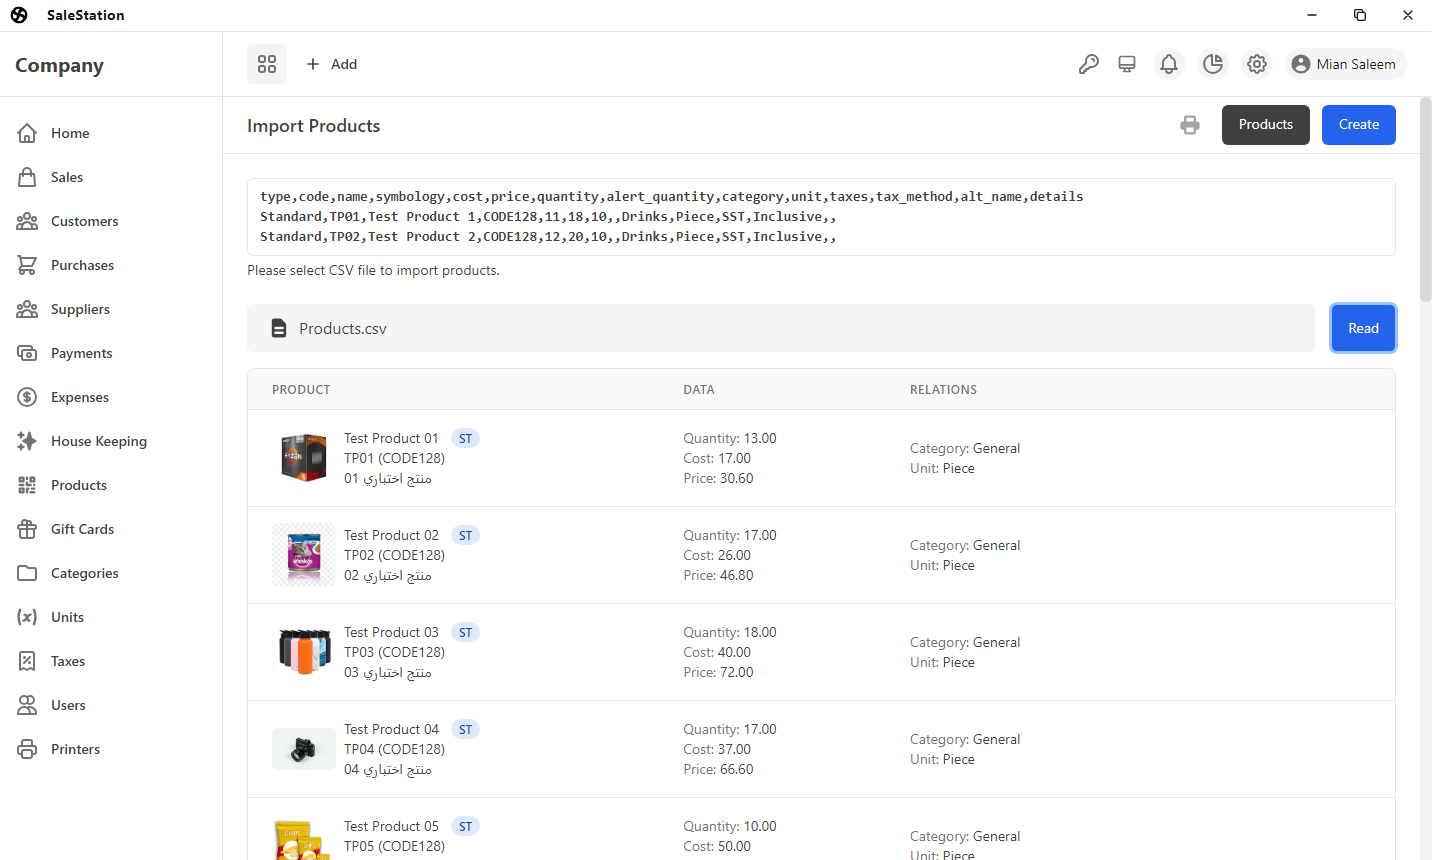Open House Keeping in sidebar
The height and width of the screenshot is (860, 1432).
tap(98, 441)
